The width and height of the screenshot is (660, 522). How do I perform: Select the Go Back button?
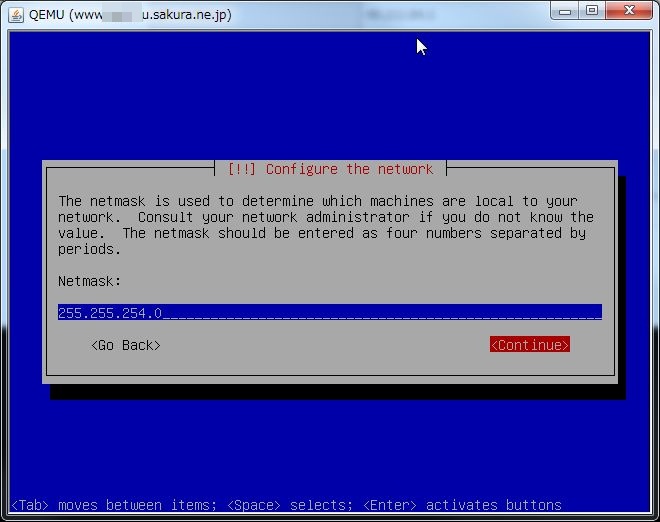[126, 345]
